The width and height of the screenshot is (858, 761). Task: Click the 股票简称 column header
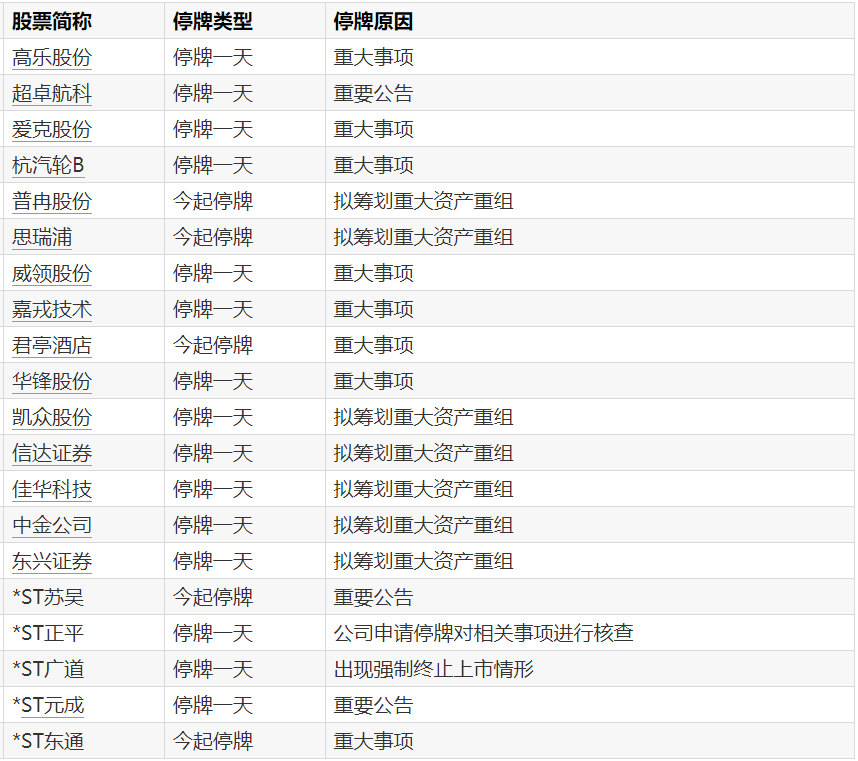click(51, 21)
